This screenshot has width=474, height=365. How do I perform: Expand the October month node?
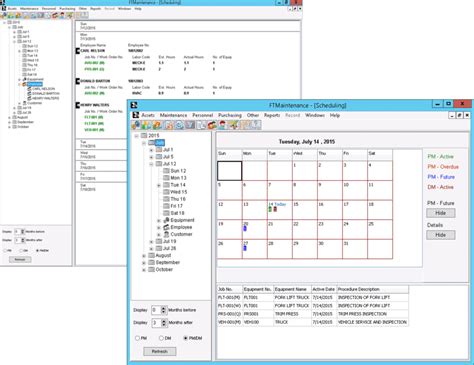coord(144,270)
